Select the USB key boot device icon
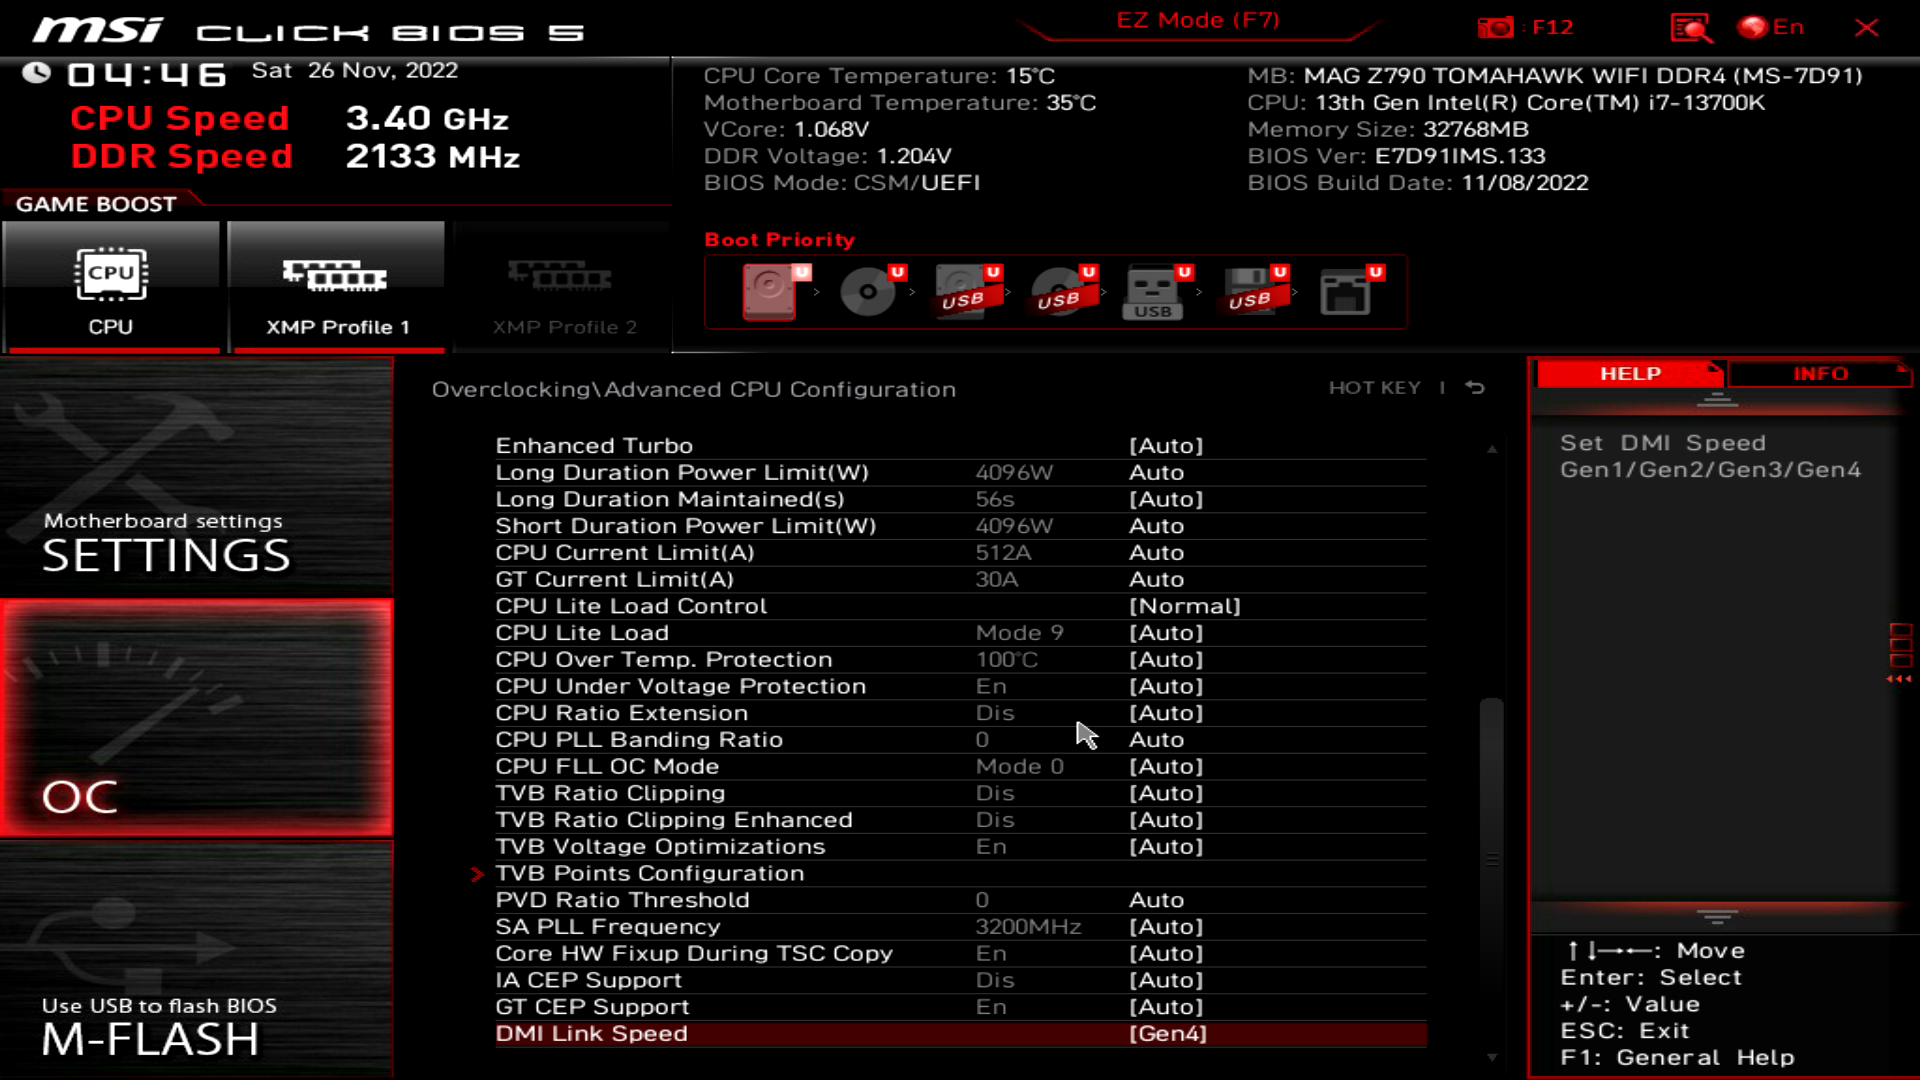1920x1080 pixels. pos(1155,291)
